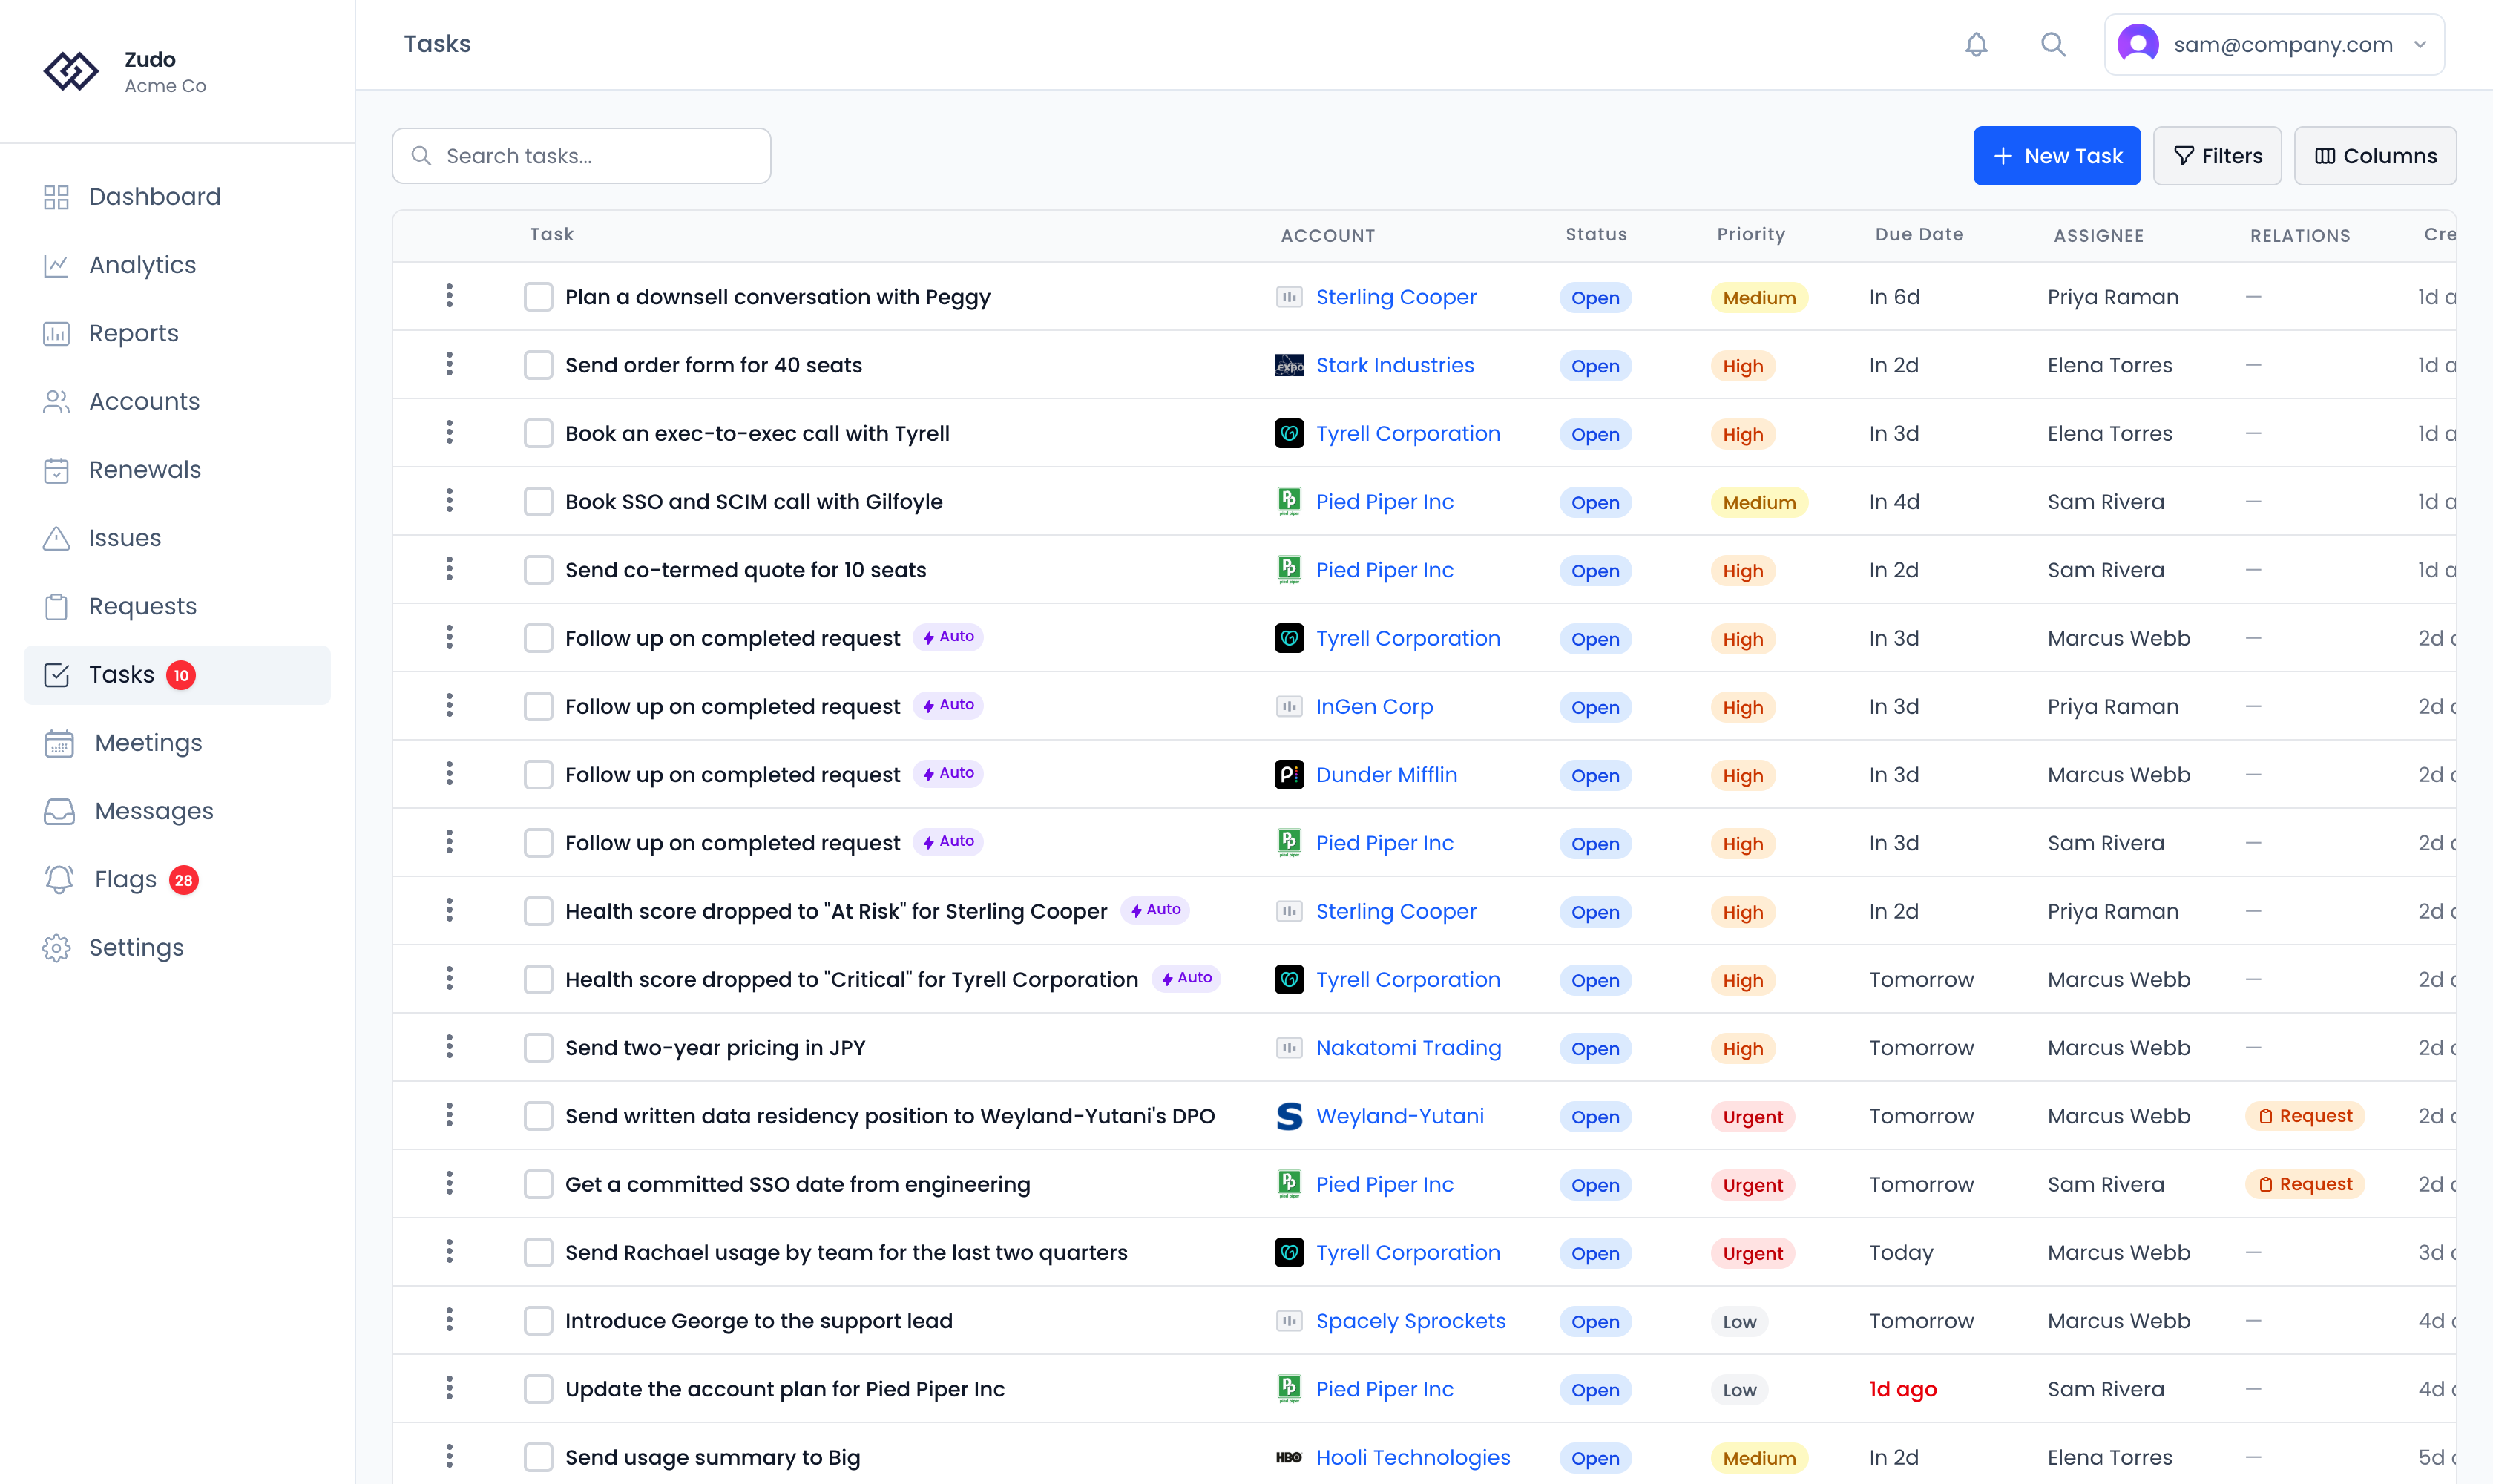Switch to the Messages section
The height and width of the screenshot is (1484, 2493).
(177, 811)
